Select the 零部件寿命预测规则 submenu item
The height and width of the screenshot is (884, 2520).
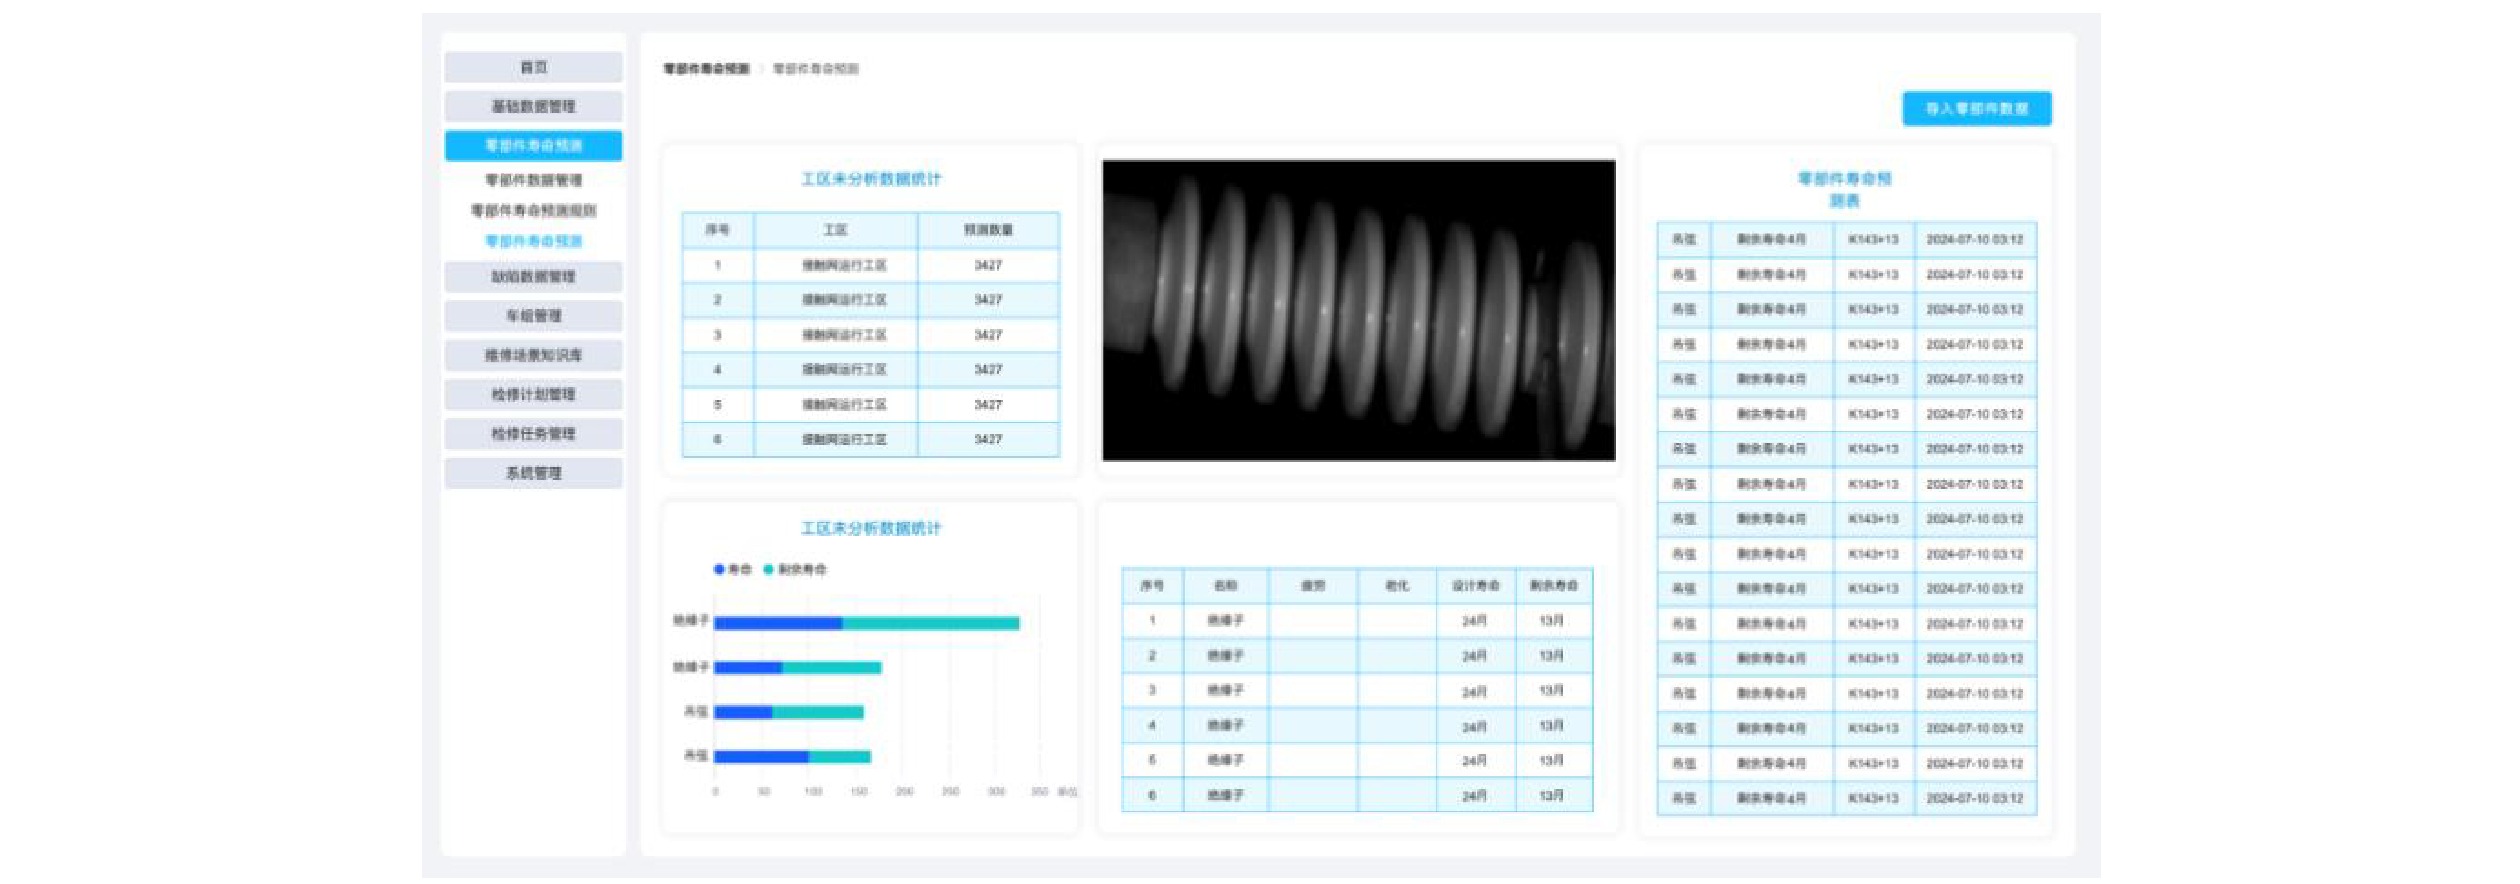pos(533,211)
